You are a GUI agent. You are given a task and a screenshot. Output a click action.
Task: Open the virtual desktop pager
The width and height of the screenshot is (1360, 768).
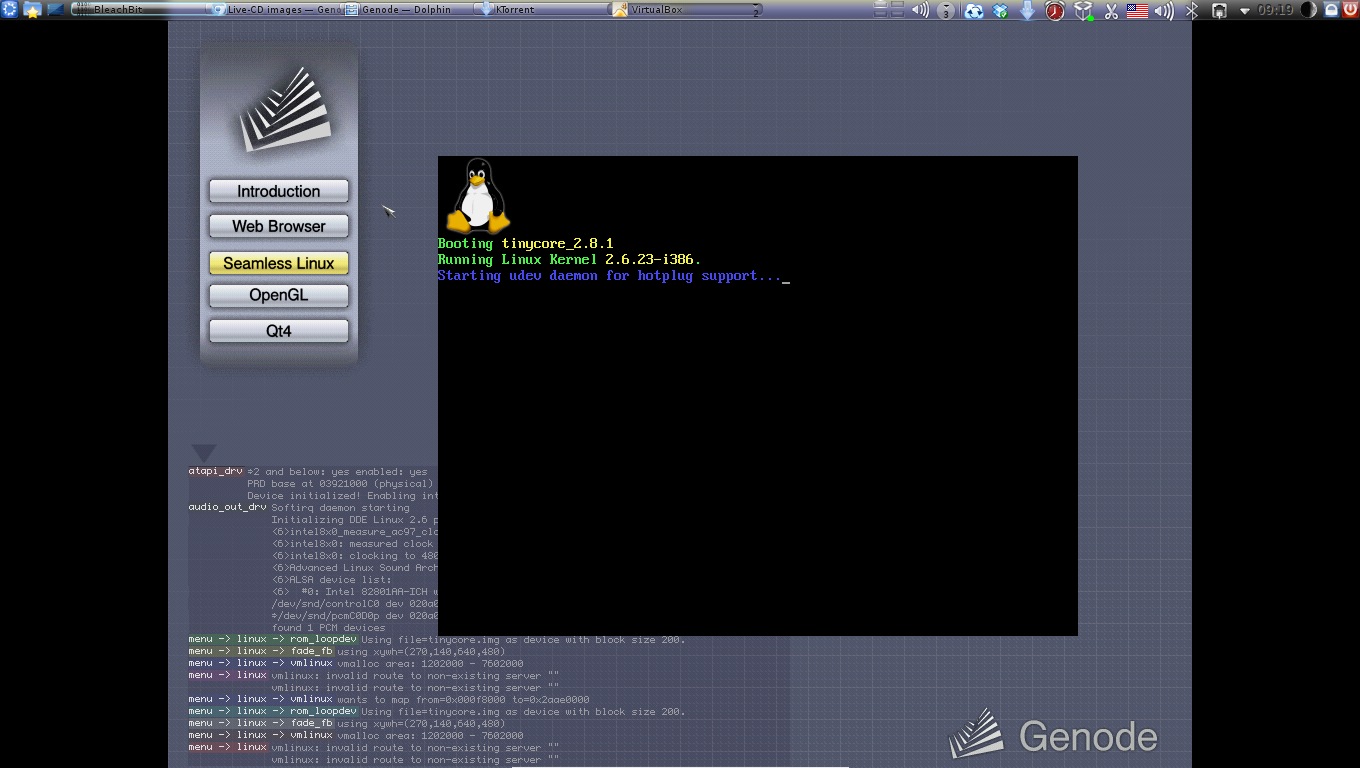(x=889, y=10)
